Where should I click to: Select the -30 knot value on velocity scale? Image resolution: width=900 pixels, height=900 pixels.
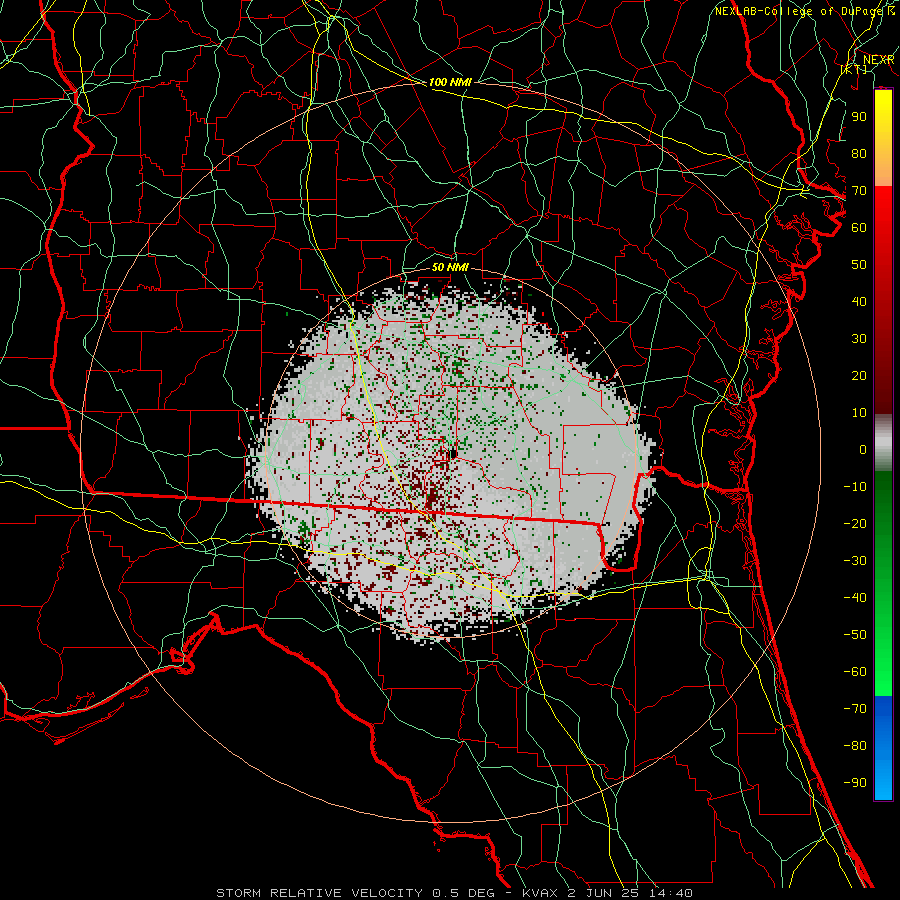[855, 561]
